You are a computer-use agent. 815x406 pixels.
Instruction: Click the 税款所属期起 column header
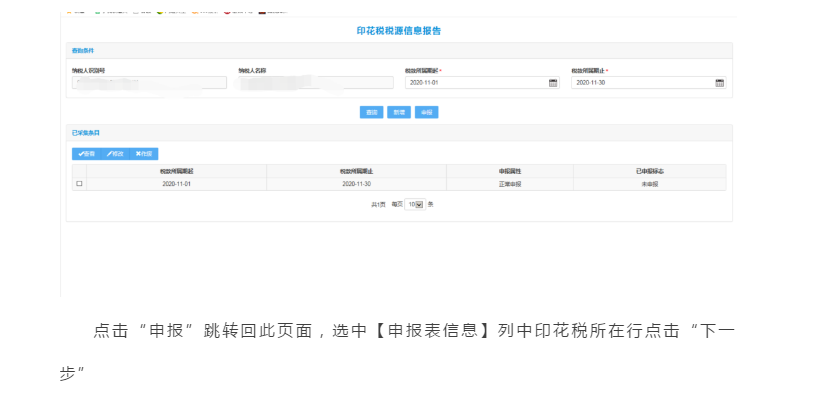pos(176,172)
